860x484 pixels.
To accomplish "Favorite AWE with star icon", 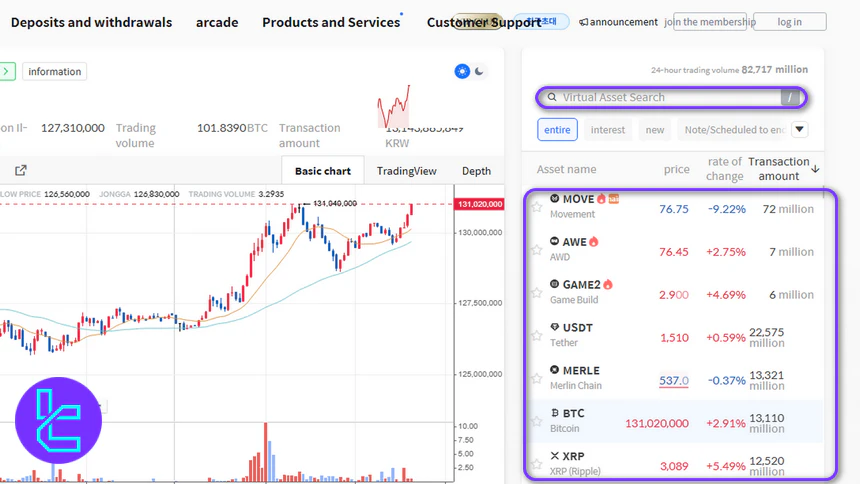I will pyautogui.click(x=537, y=250).
